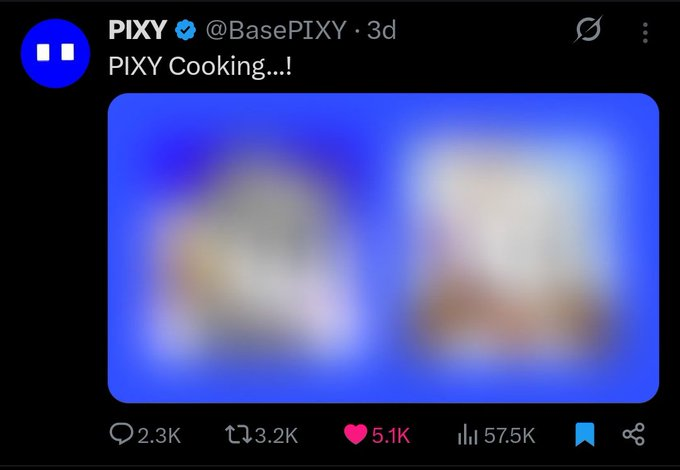Unlike the post via the pink heart
Viewport: 680px width, 470px height.
[355, 434]
